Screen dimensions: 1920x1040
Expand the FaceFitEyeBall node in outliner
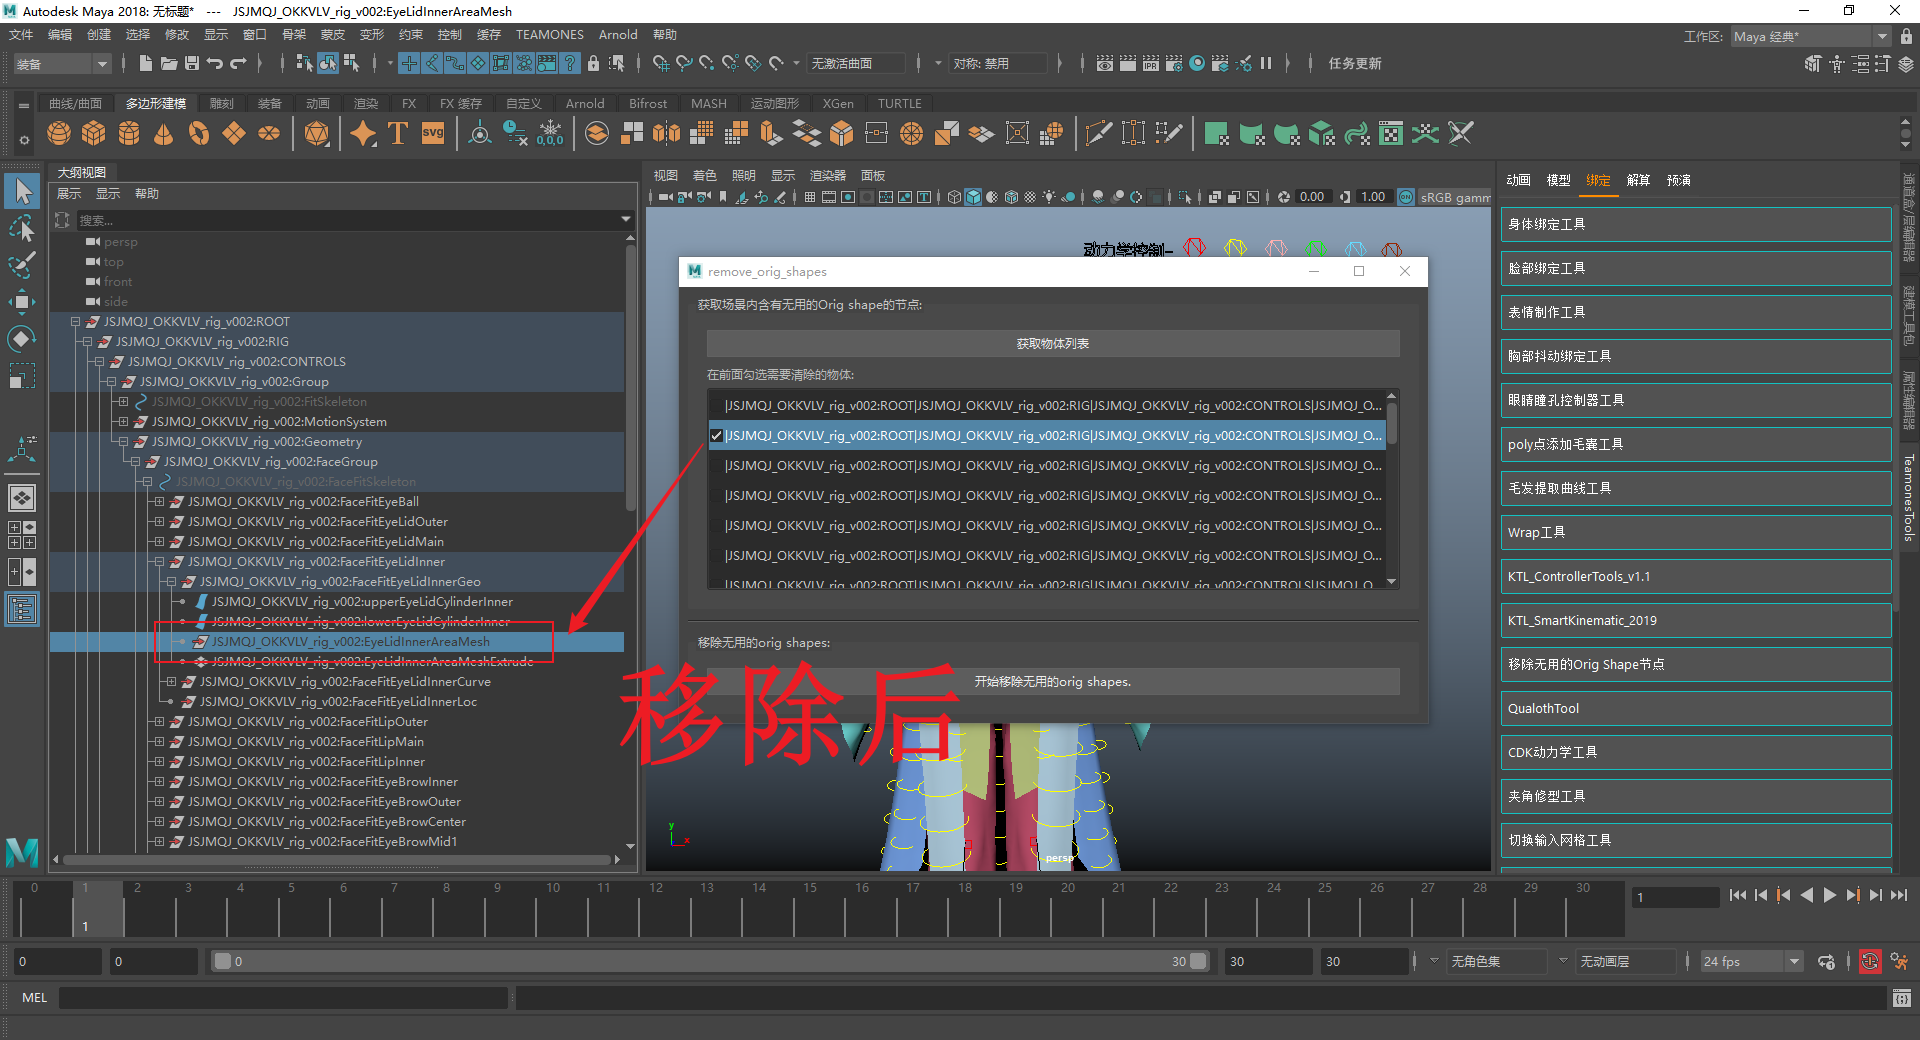159,502
